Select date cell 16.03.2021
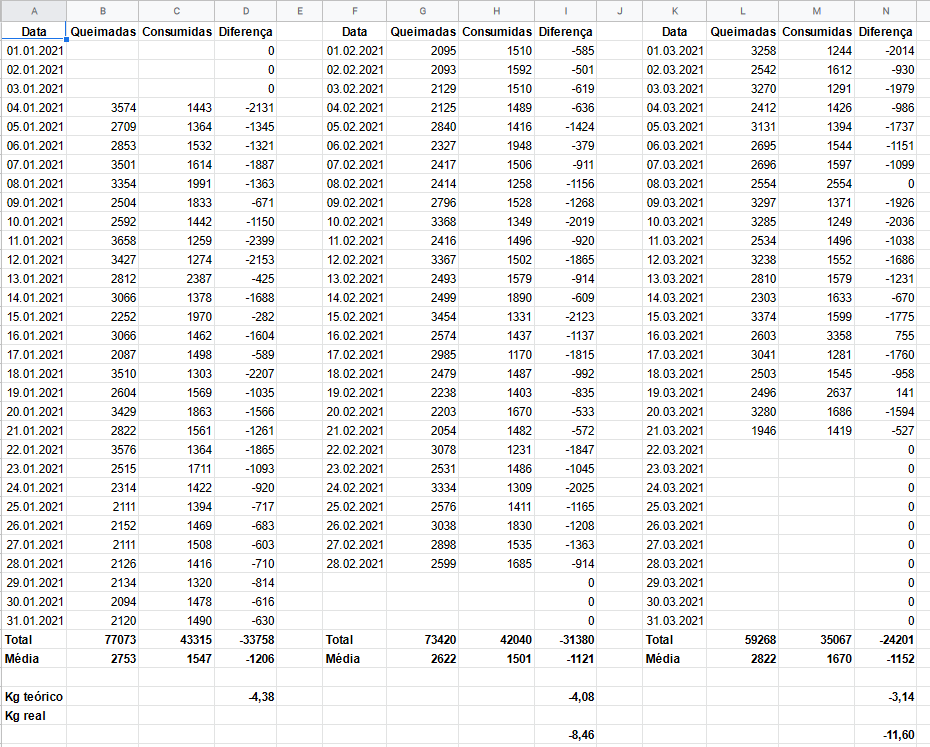The height and width of the screenshot is (747, 930). [675, 335]
